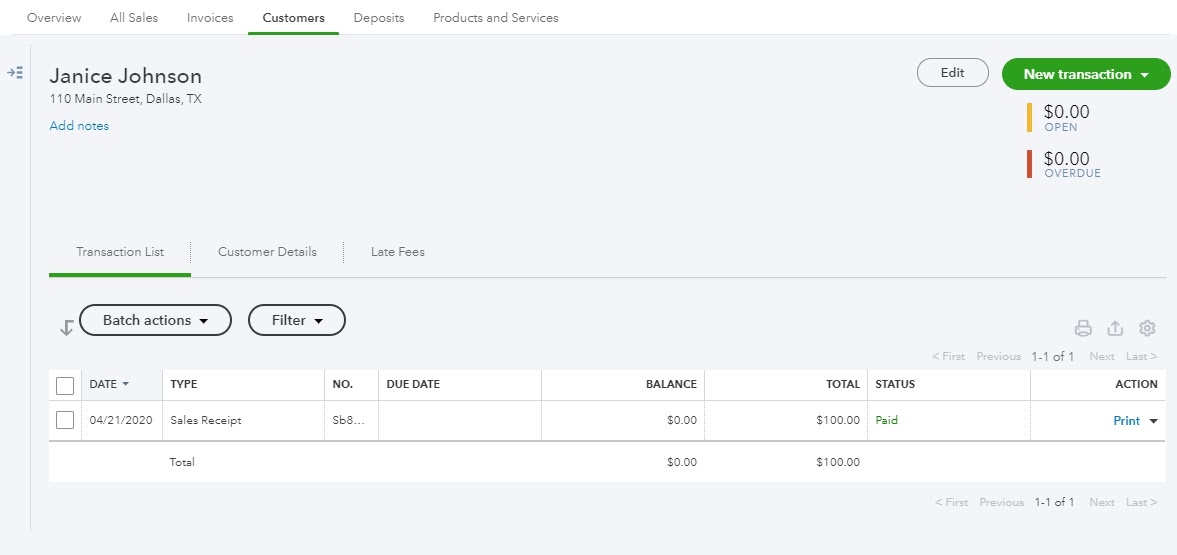Switch to the Late Fees tab

pyautogui.click(x=398, y=252)
